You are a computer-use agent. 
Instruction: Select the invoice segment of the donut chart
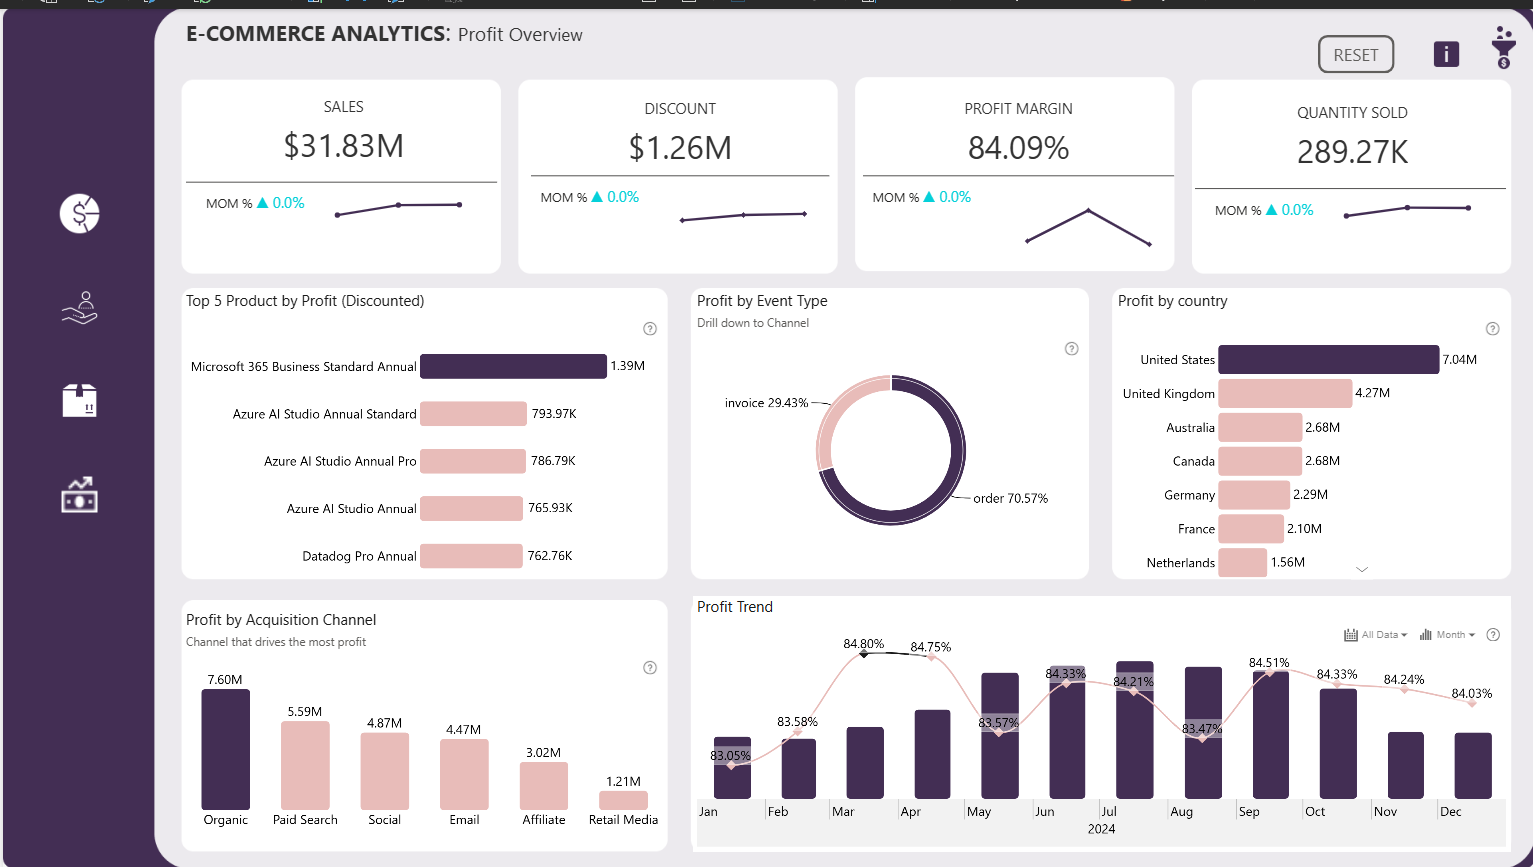click(x=832, y=420)
